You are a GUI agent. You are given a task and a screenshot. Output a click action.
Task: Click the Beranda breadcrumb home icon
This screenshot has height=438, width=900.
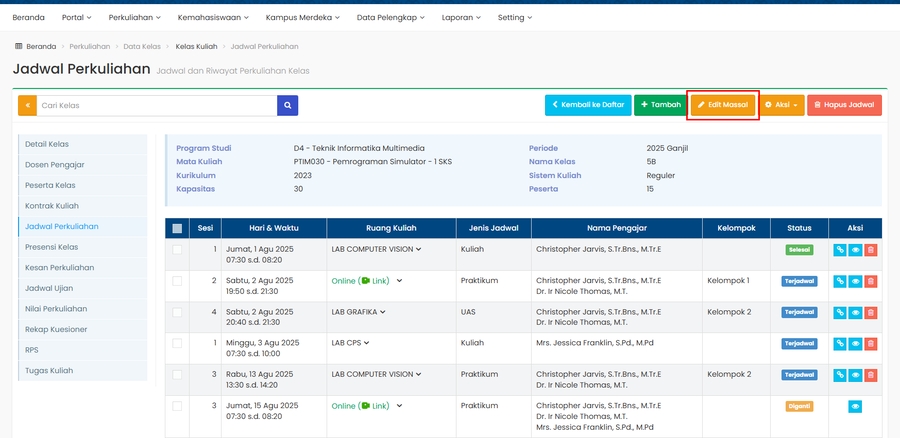[19, 46]
